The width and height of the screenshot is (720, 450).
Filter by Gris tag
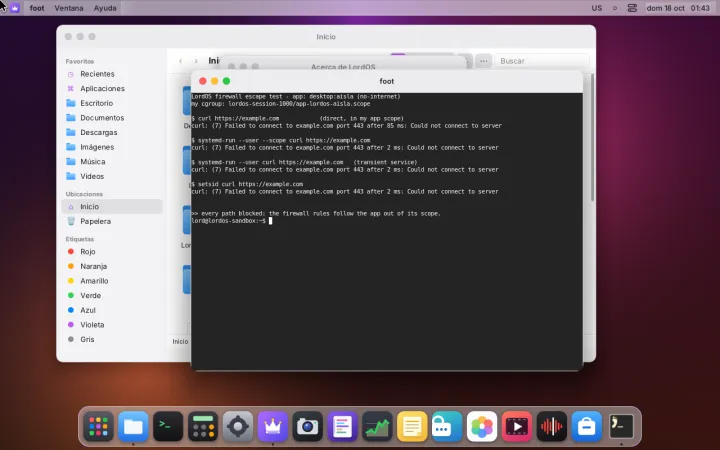point(112,340)
